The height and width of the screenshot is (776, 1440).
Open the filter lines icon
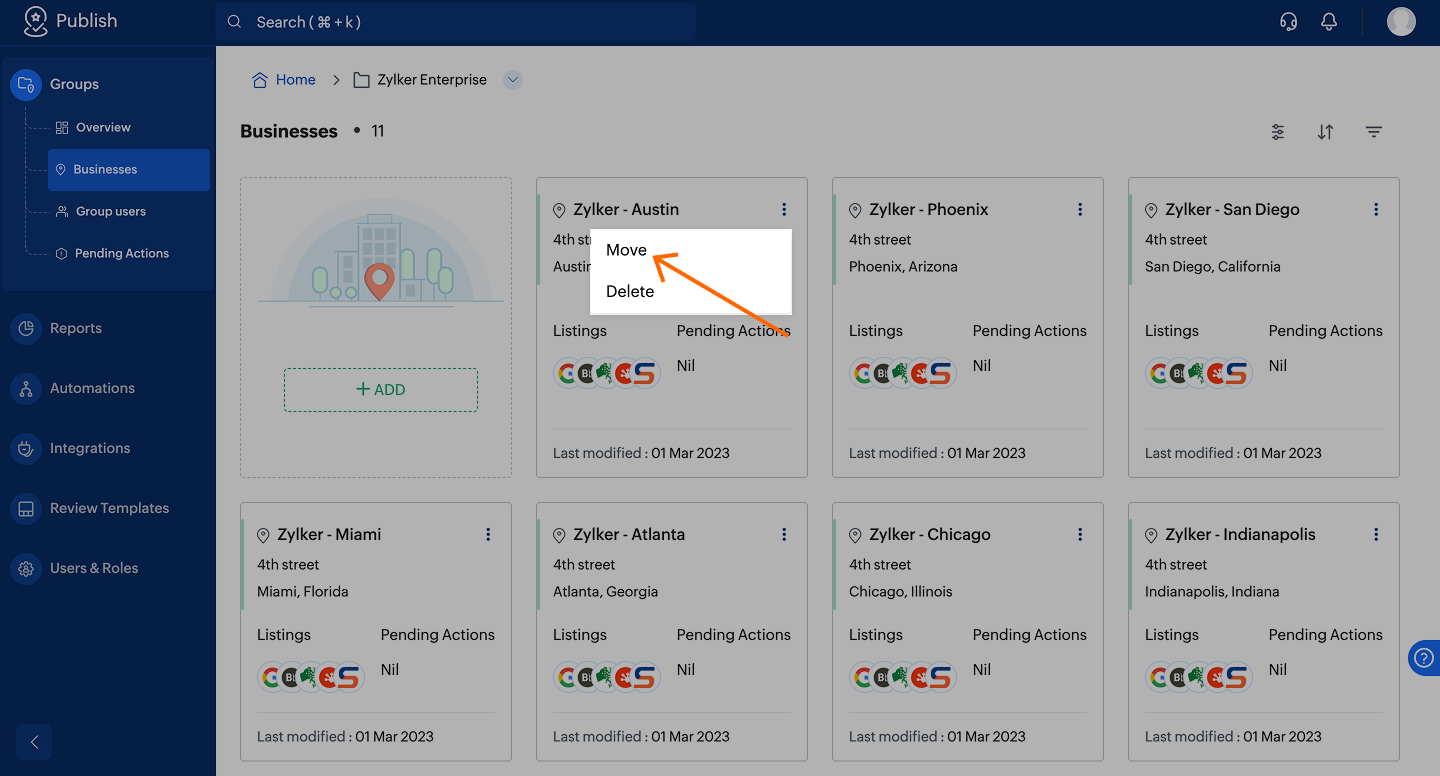[x=1374, y=132]
